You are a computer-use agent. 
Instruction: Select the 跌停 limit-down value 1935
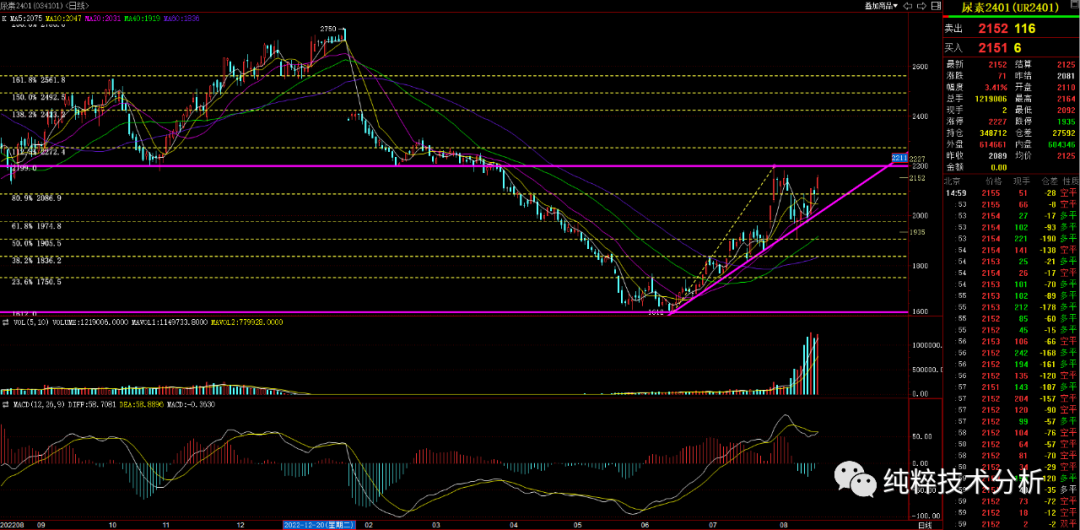tap(1066, 122)
